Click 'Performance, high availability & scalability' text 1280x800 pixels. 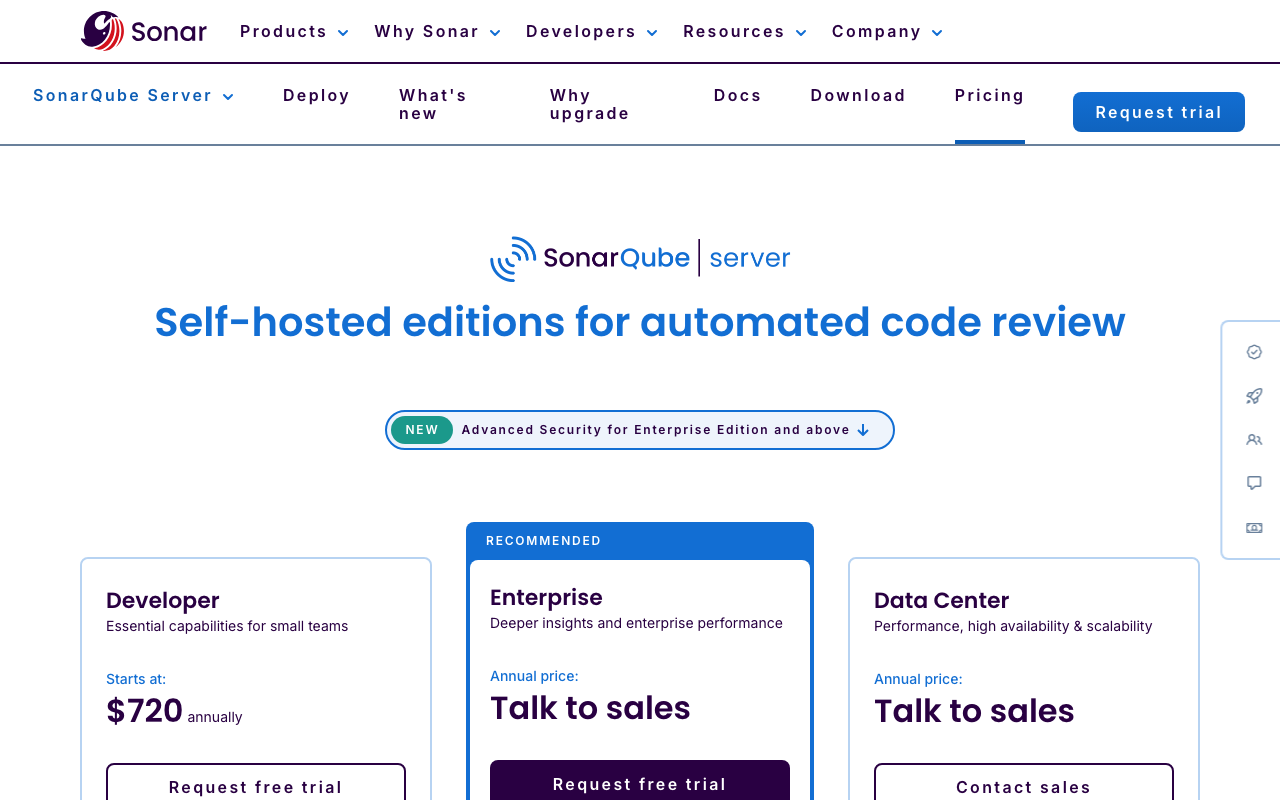tap(1013, 626)
